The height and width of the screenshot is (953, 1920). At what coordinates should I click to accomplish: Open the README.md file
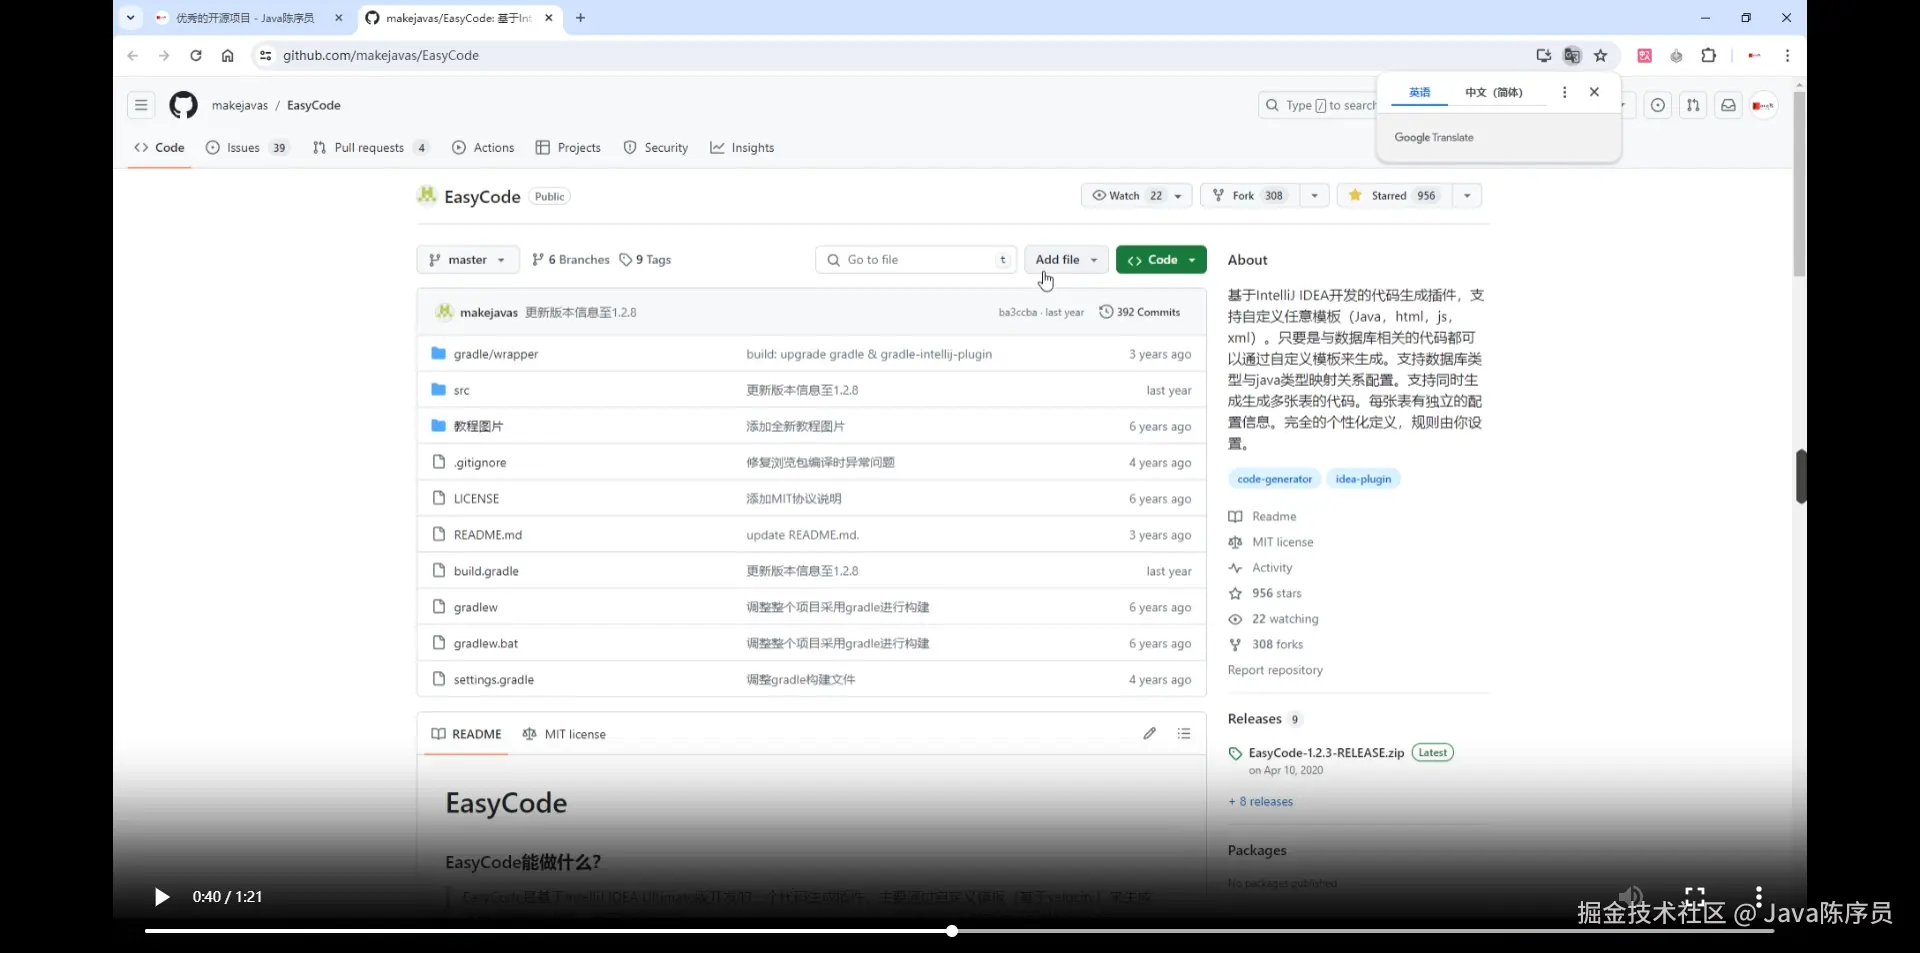pos(488,535)
